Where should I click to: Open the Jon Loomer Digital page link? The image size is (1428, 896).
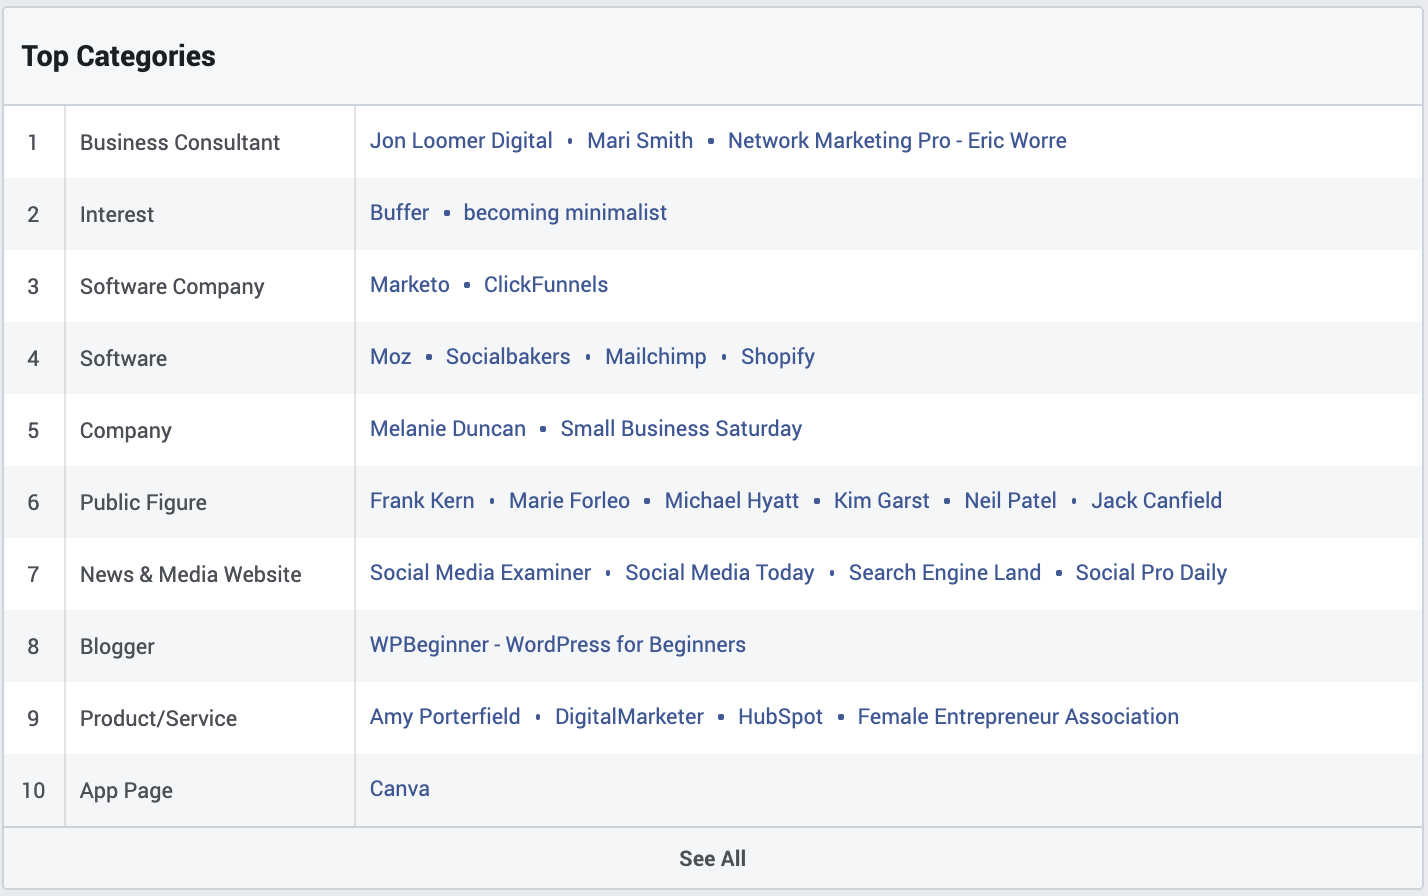pyautogui.click(x=461, y=141)
